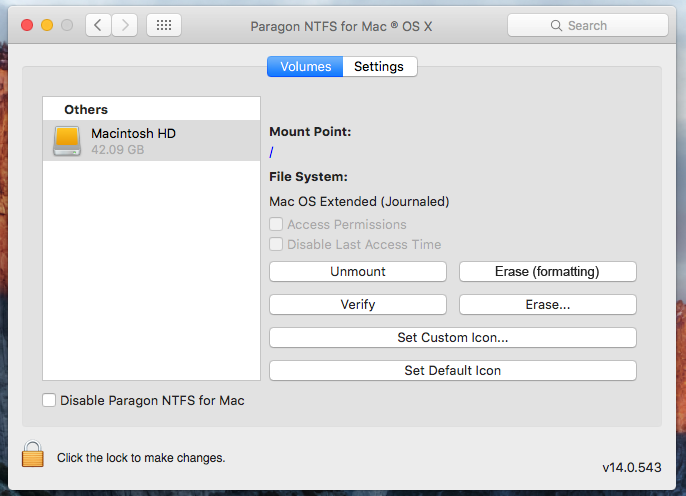Click Set Custom Icon... button

tap(452, 337)
